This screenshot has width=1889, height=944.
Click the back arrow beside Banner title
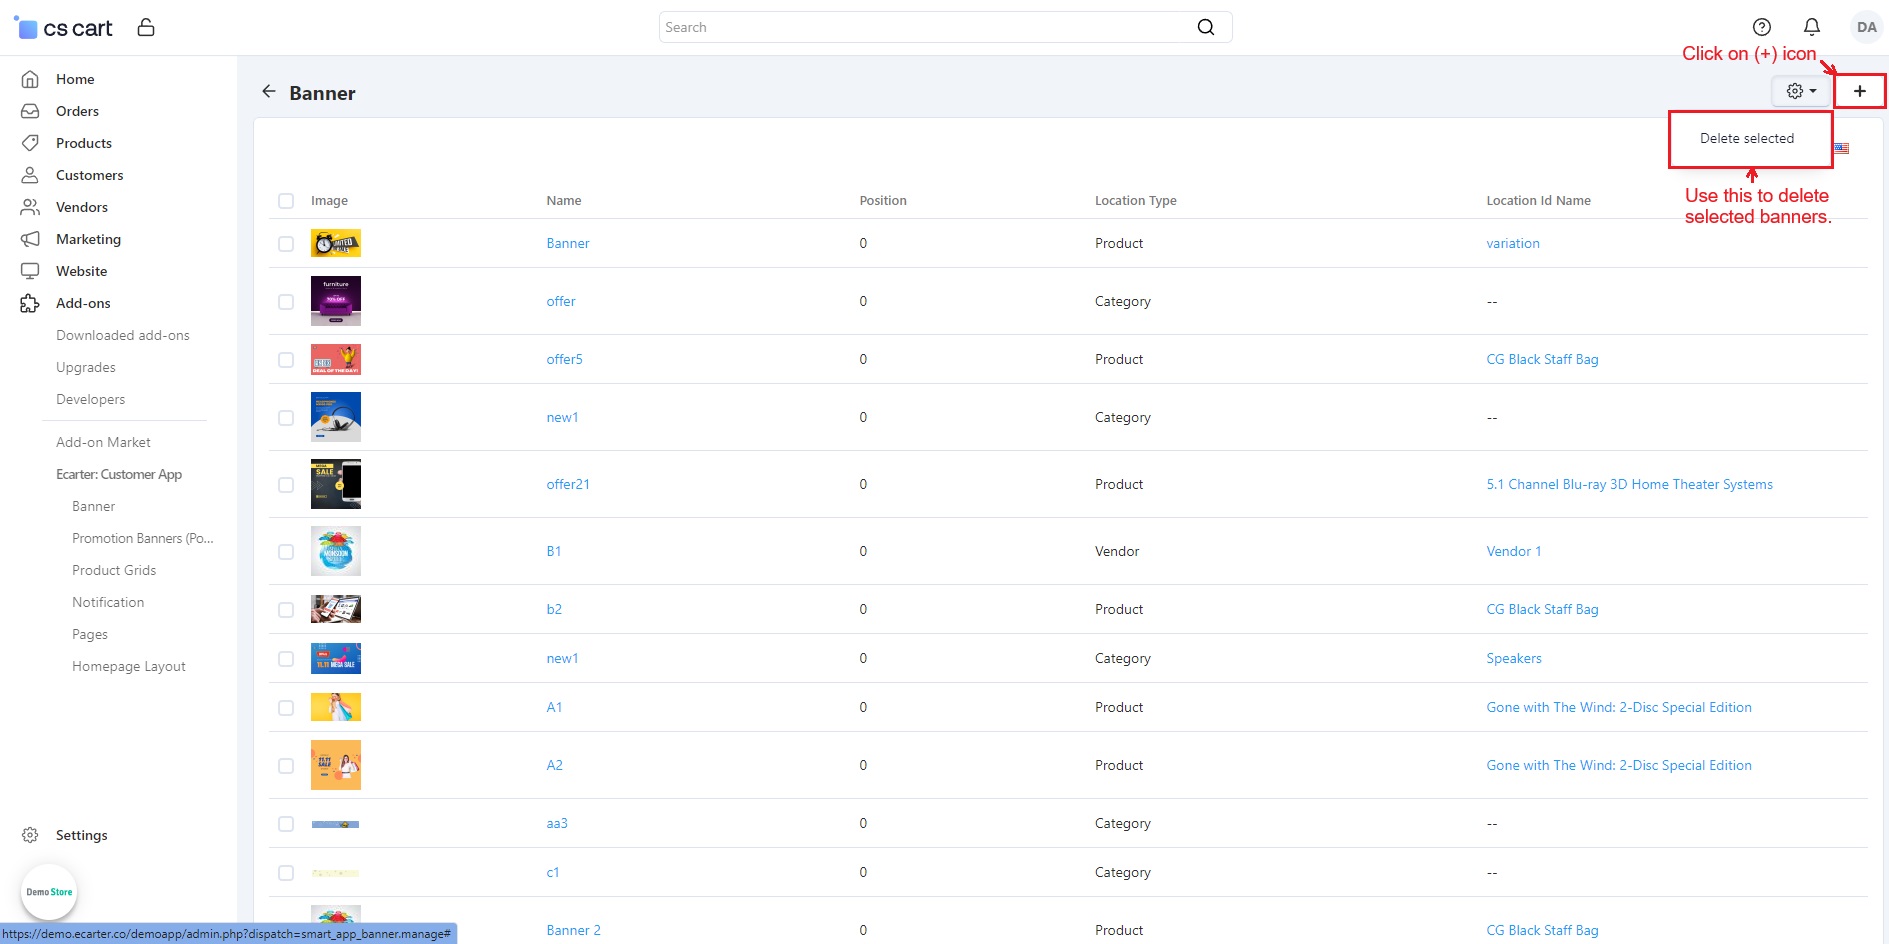point(268,92)
